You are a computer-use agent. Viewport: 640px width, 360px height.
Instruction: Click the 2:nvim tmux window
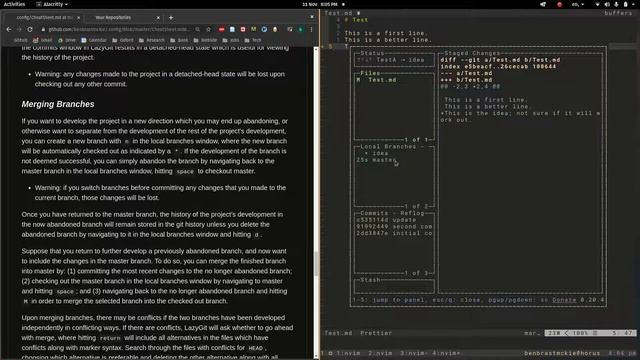click(380, 353)
